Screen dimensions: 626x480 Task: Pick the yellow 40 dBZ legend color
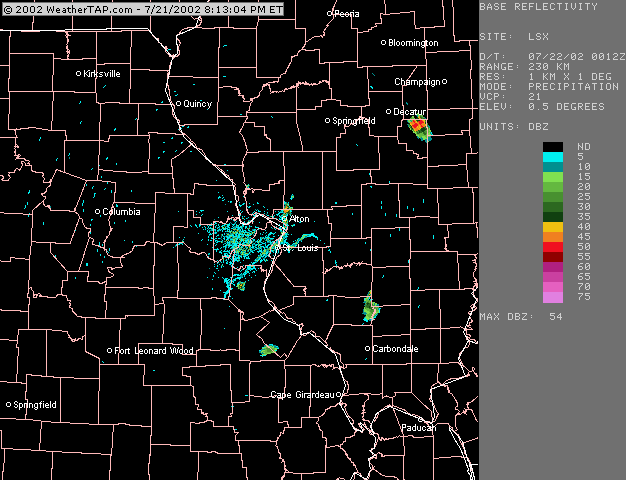click(553, 227)
